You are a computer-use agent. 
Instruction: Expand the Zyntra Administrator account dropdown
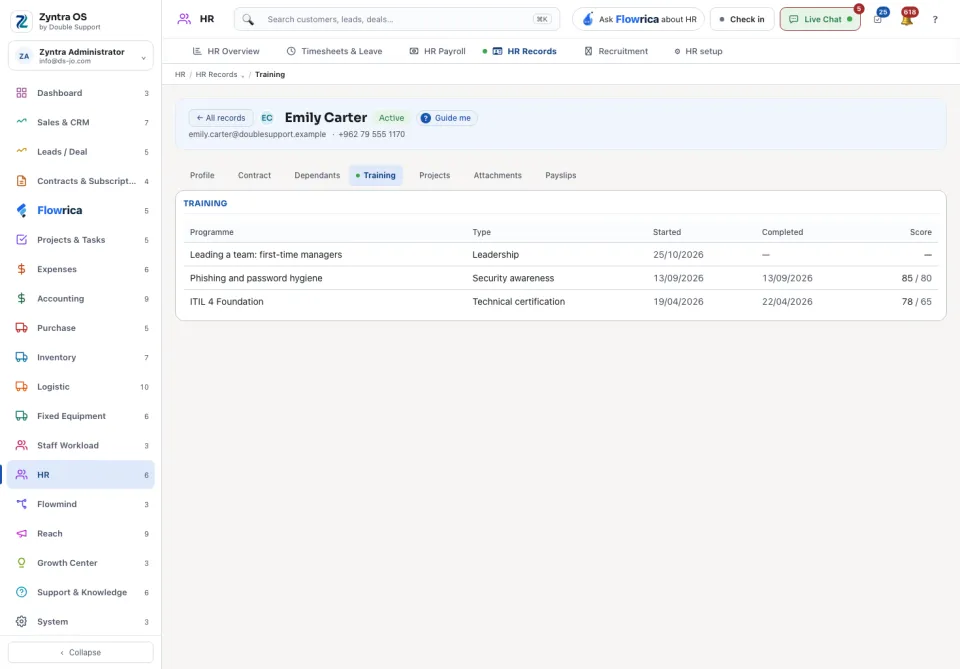pyautogui.click(x=143, y=58)
